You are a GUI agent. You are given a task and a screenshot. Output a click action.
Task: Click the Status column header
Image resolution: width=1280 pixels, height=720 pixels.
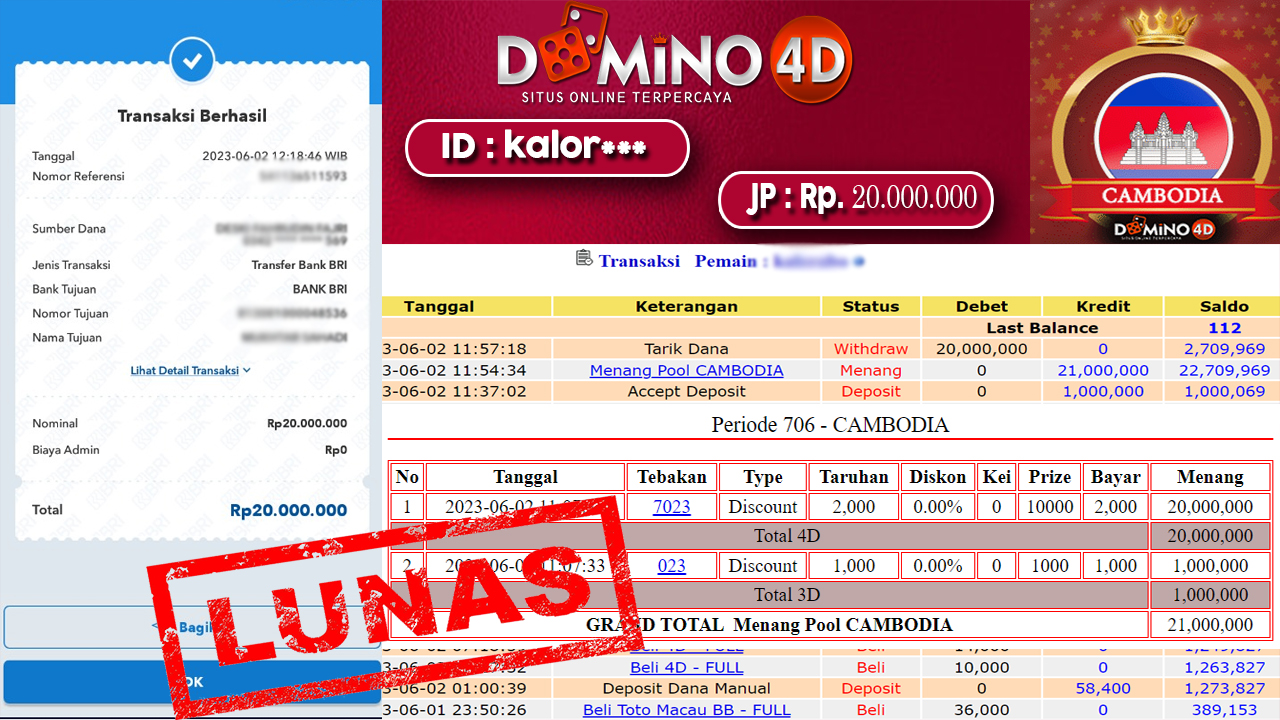tap(871, 306)
